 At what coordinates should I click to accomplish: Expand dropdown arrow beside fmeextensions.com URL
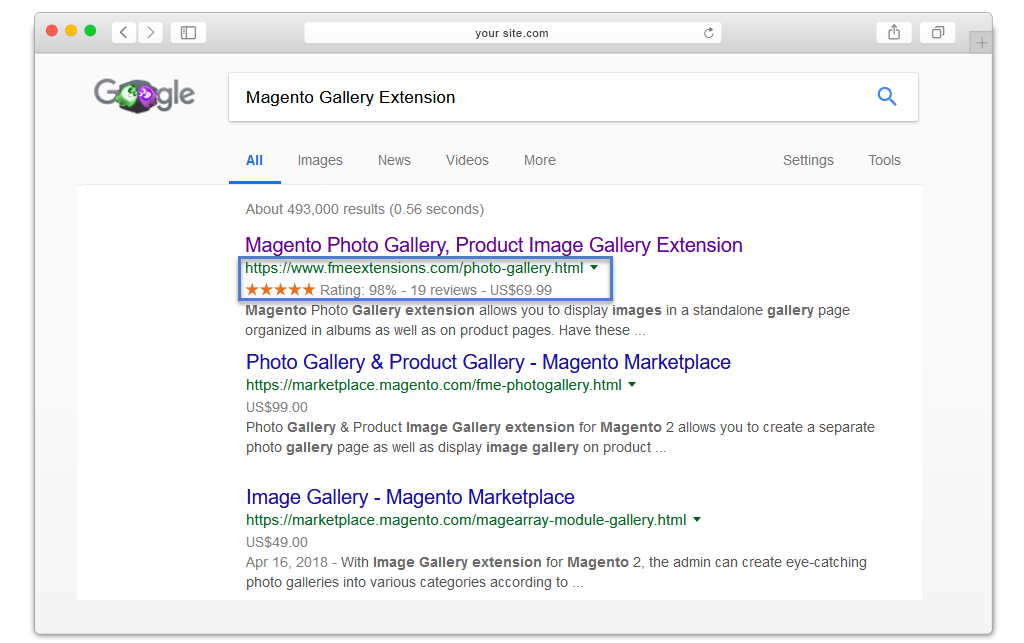(x=594, y=268)
